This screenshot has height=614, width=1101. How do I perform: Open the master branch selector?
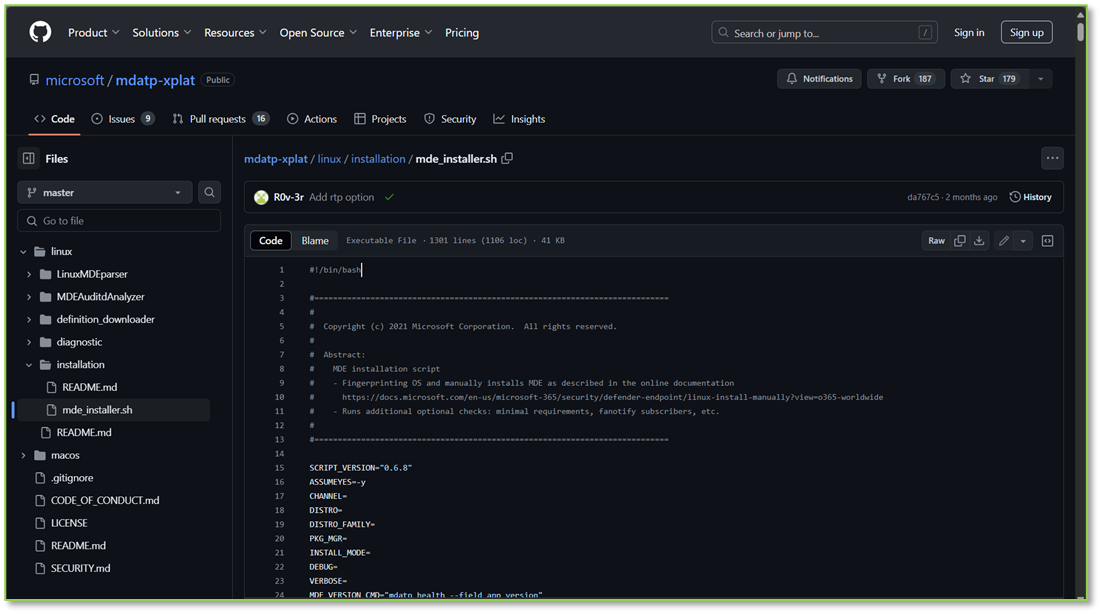tap(104, 192)
